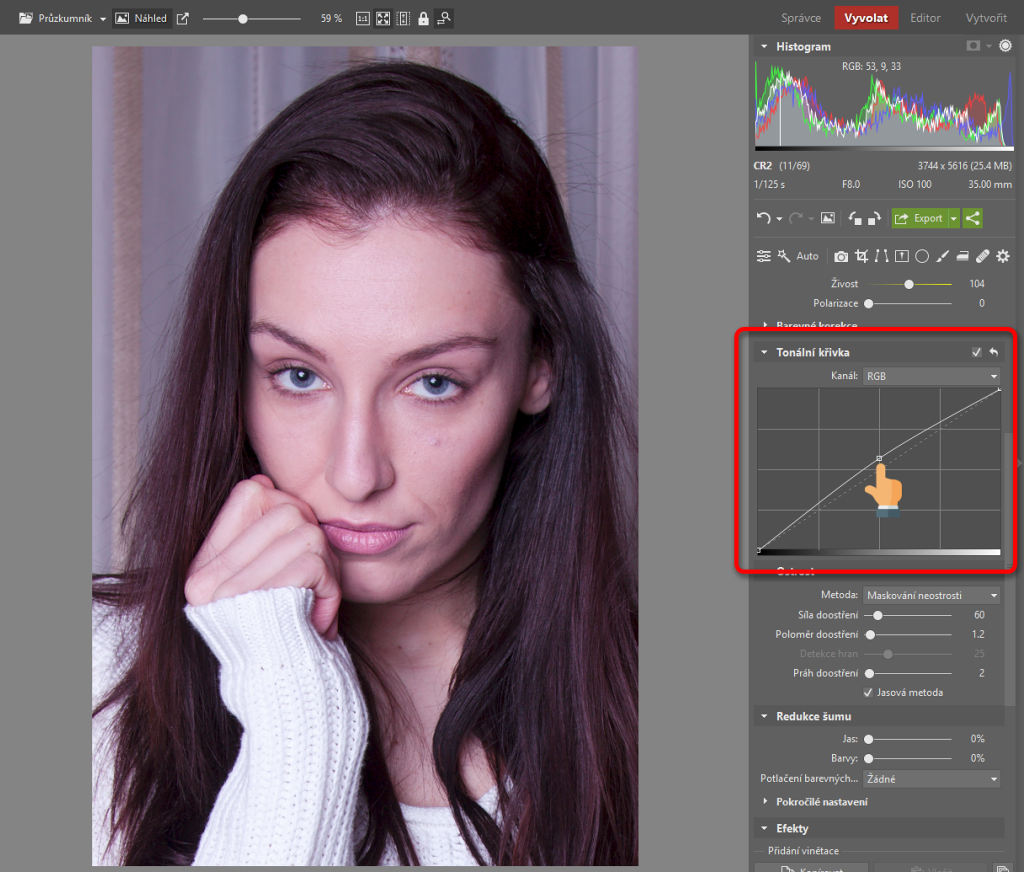Click the zoom lock padlock icon
The height and width of the screenshot is (872, 1024).
424,18
